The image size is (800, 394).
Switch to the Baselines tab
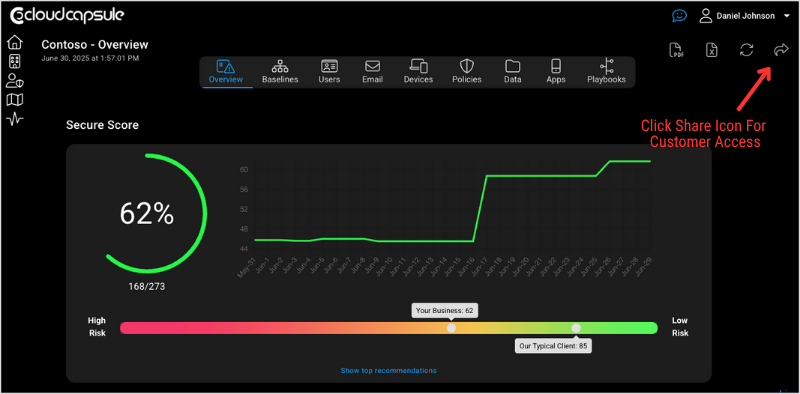click(x=280, y=72)
